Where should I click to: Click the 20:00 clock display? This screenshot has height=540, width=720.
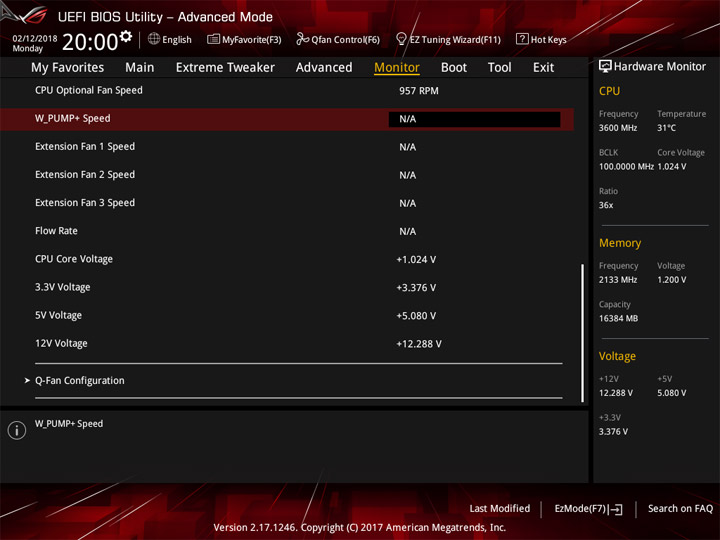tap(90, 42)
